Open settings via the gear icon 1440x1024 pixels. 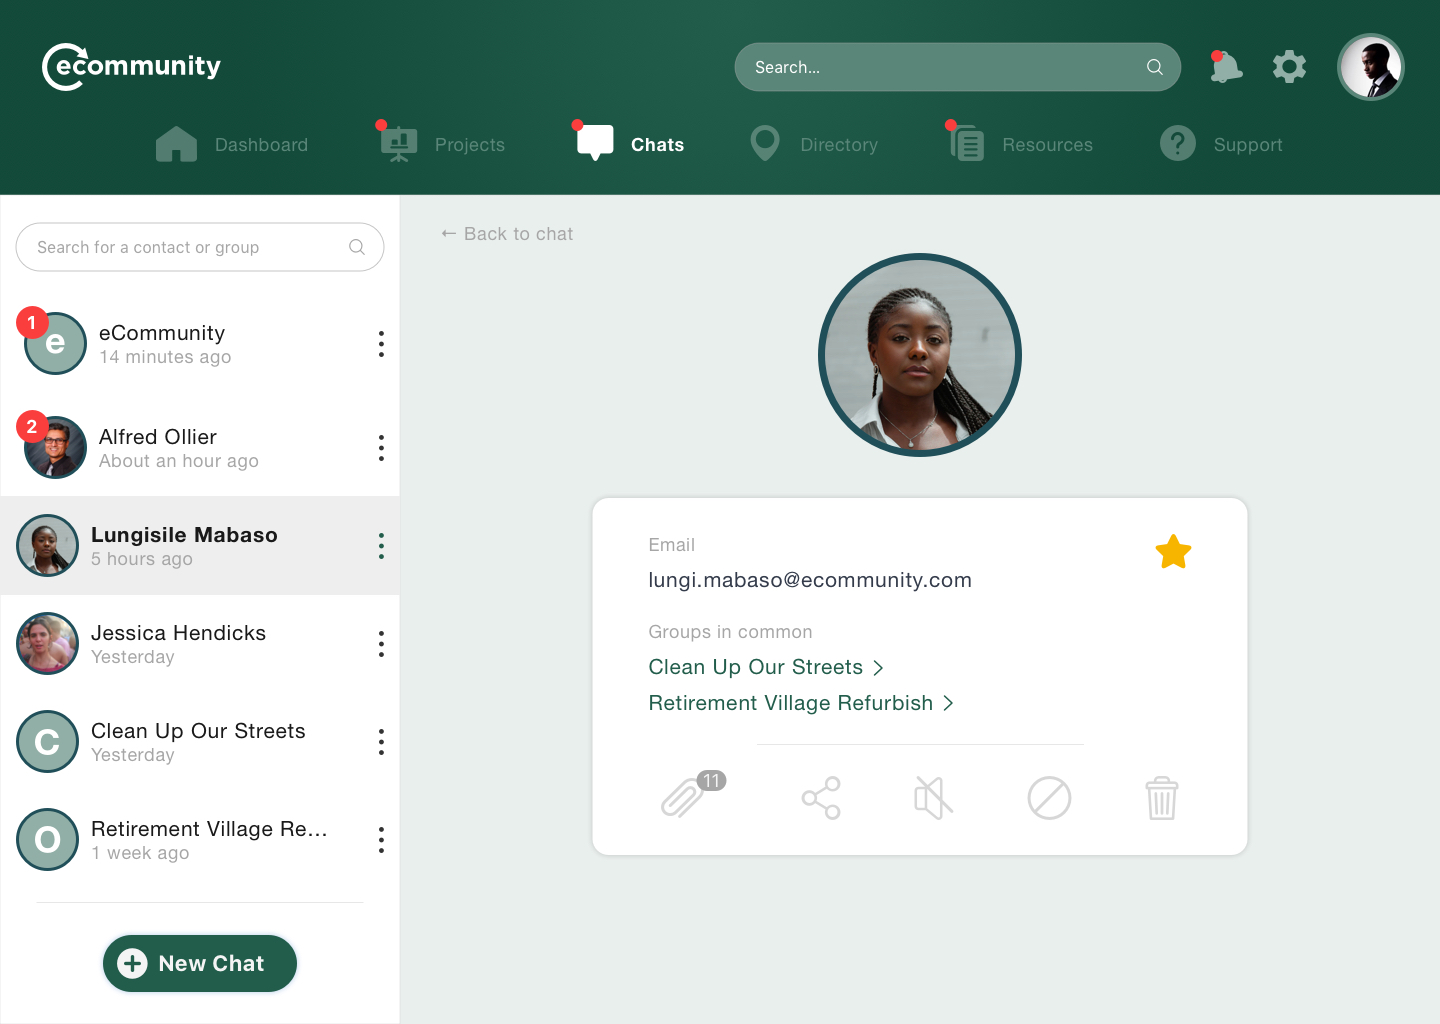tap(1289, 67)
